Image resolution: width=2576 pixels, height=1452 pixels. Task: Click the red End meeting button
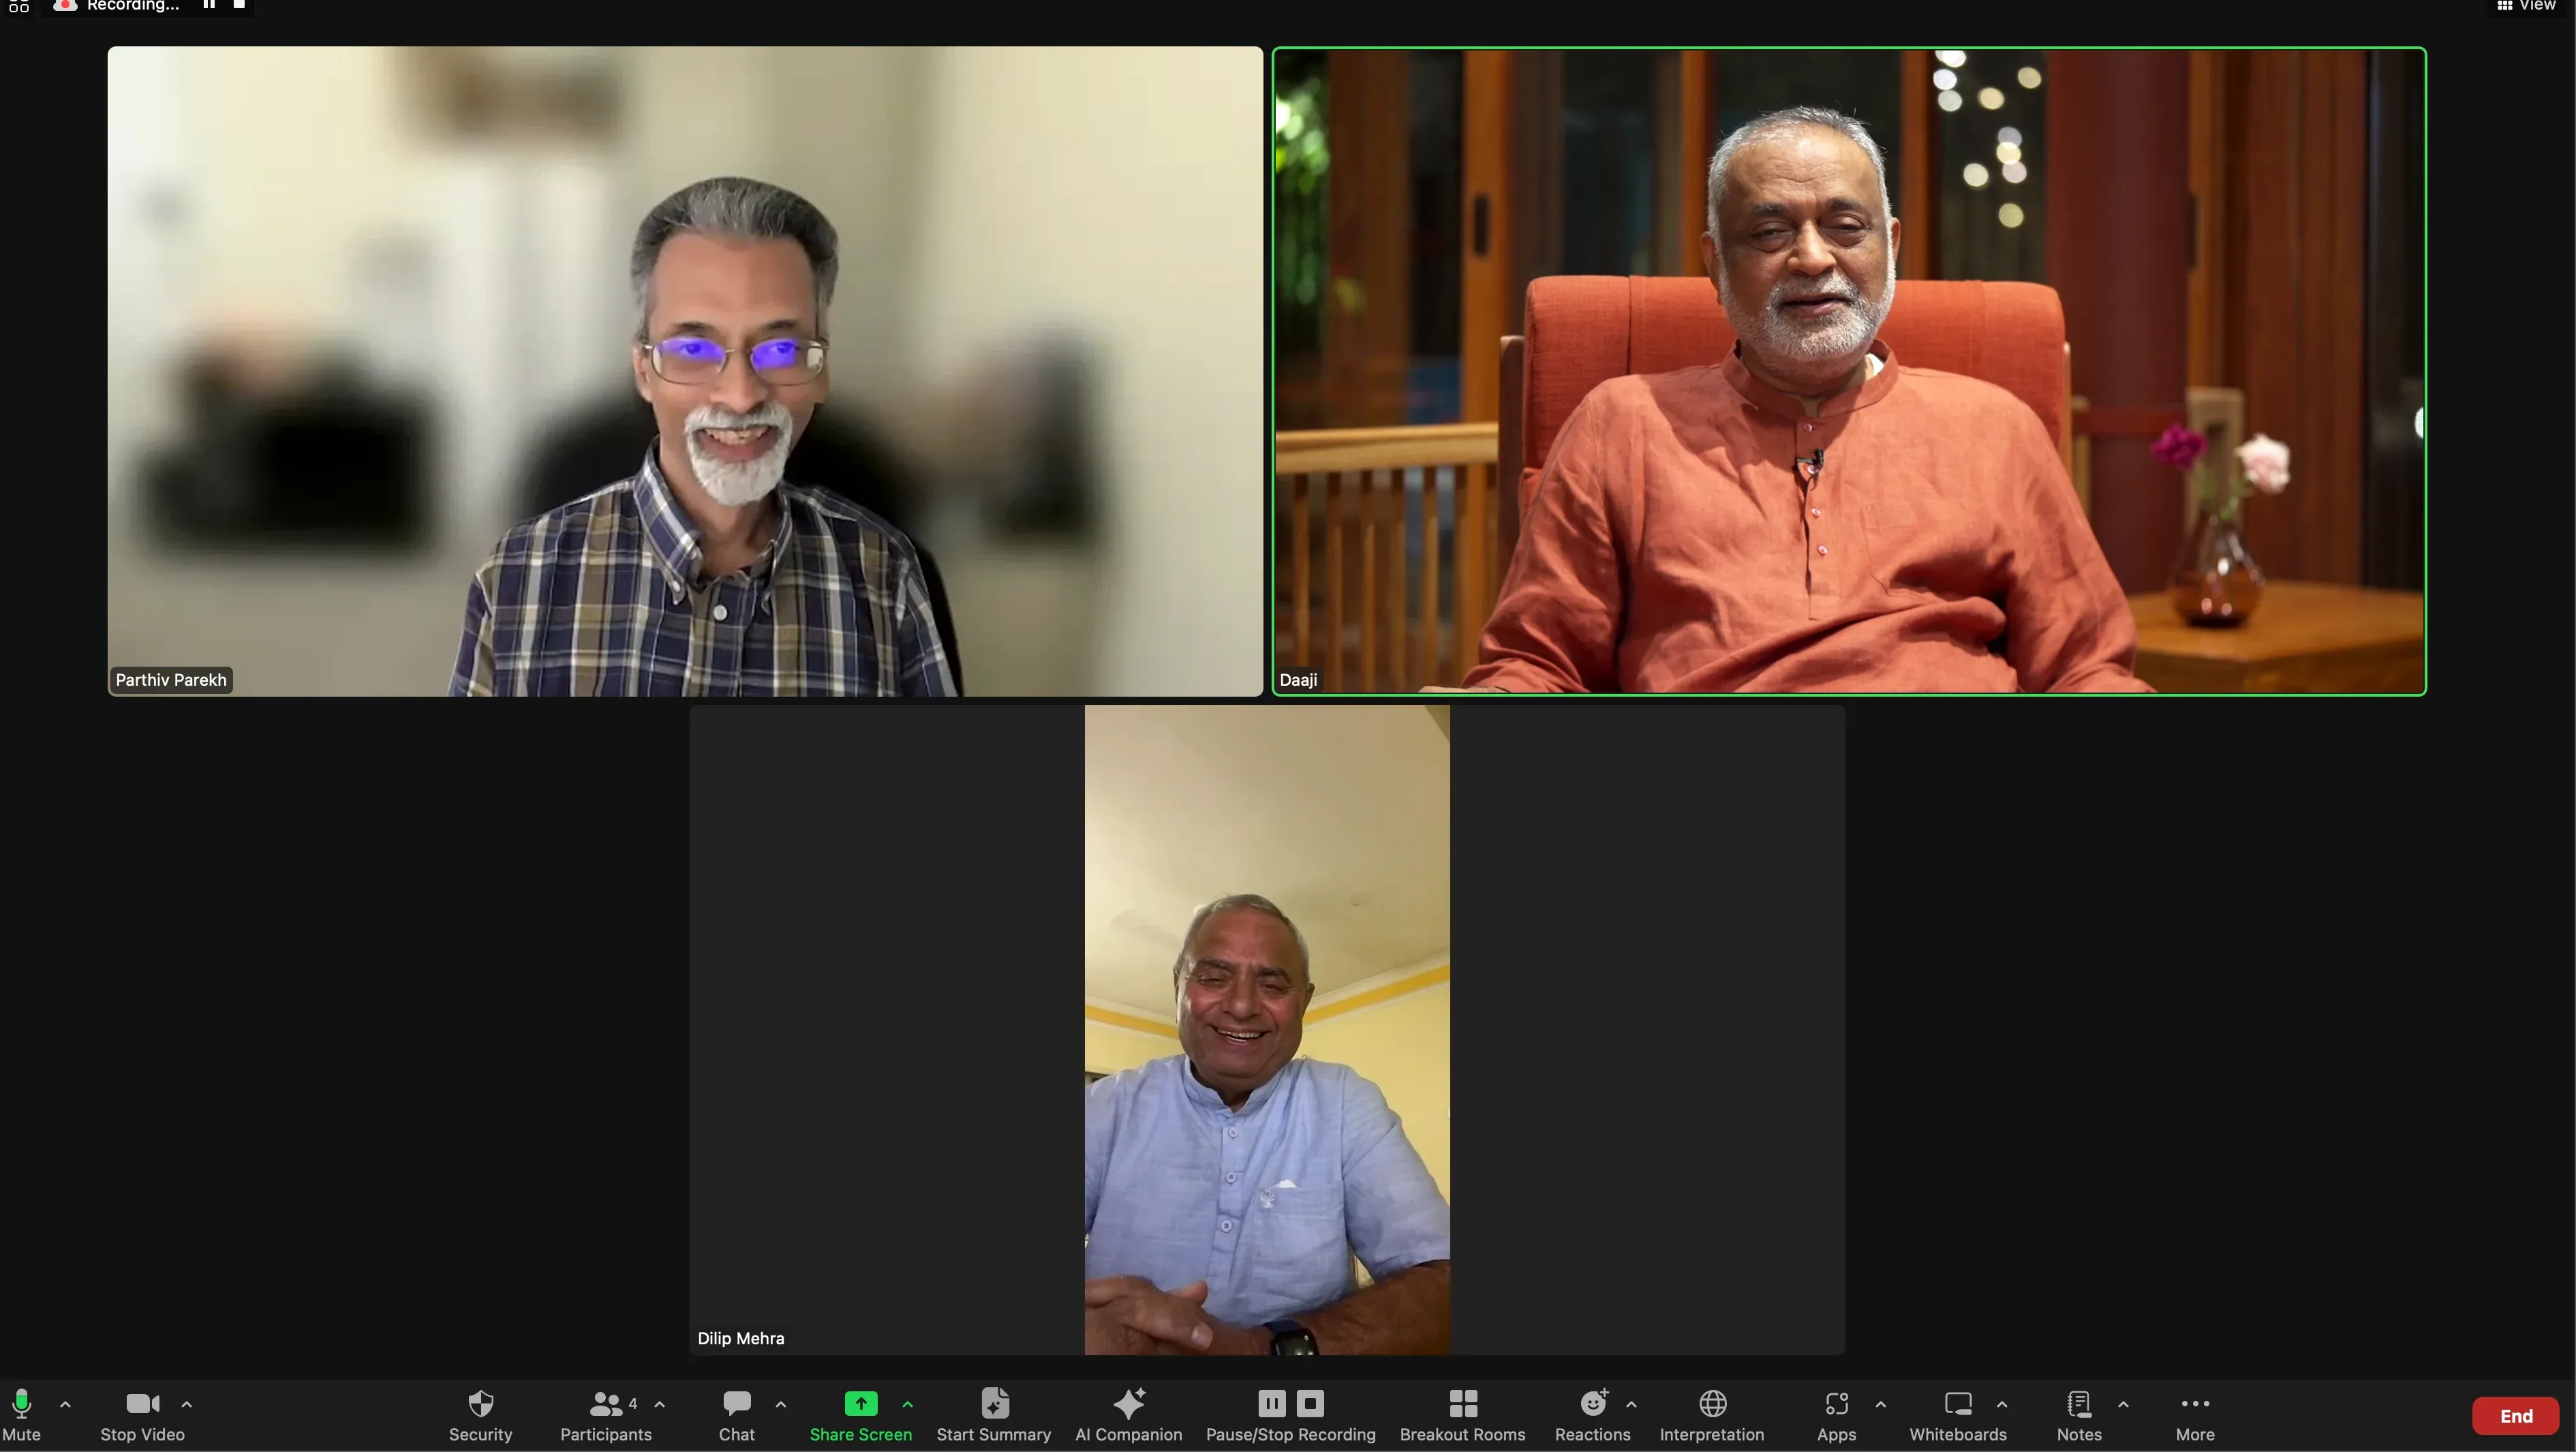pyautogui.click(x=2516, y=1416)
